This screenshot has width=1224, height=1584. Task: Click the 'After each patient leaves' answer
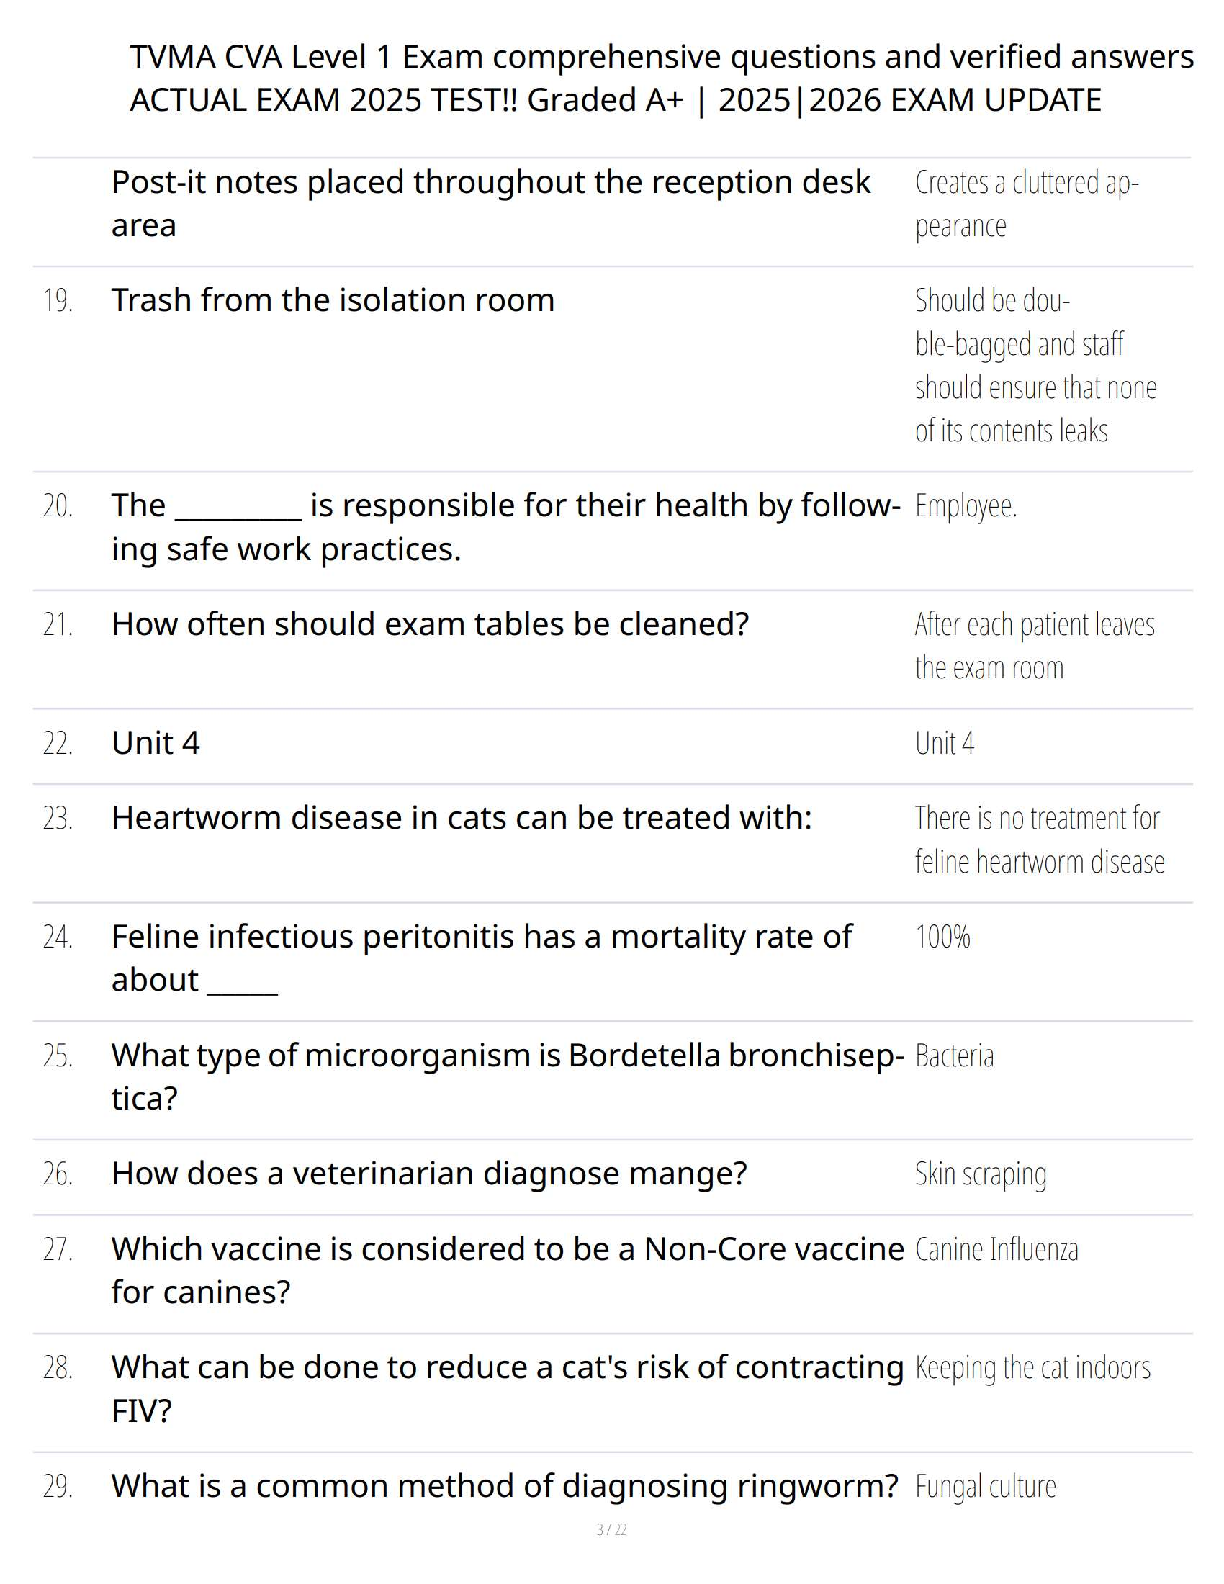pos(1033,646)
